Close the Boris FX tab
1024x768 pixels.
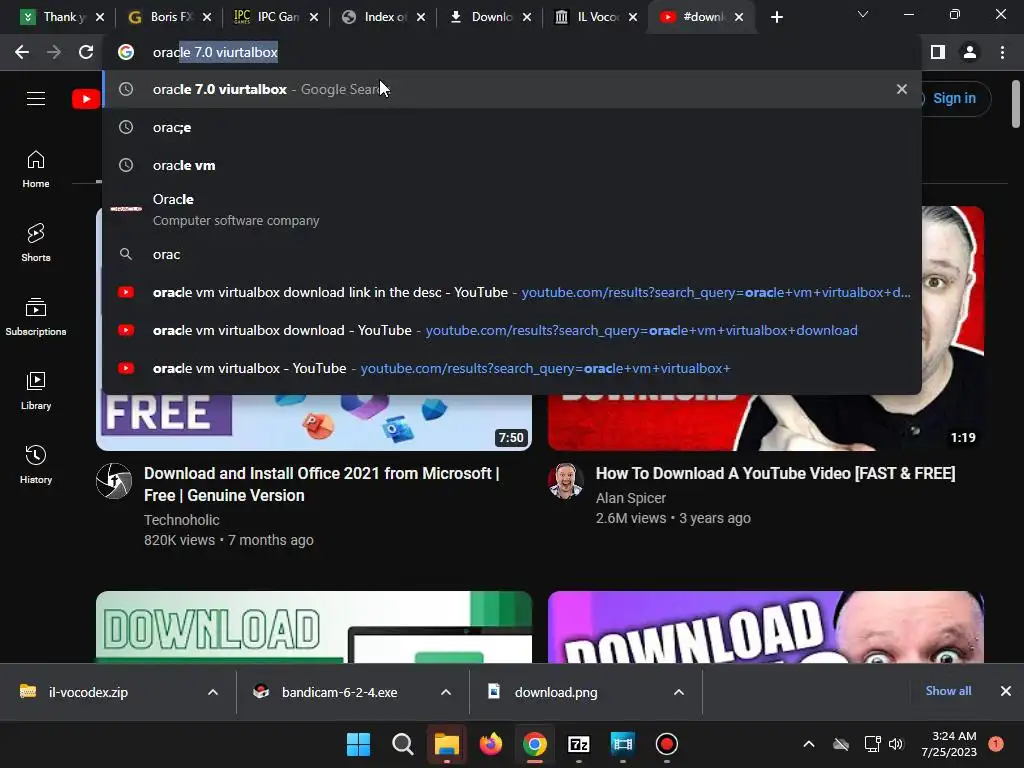(x=207, y=18)
